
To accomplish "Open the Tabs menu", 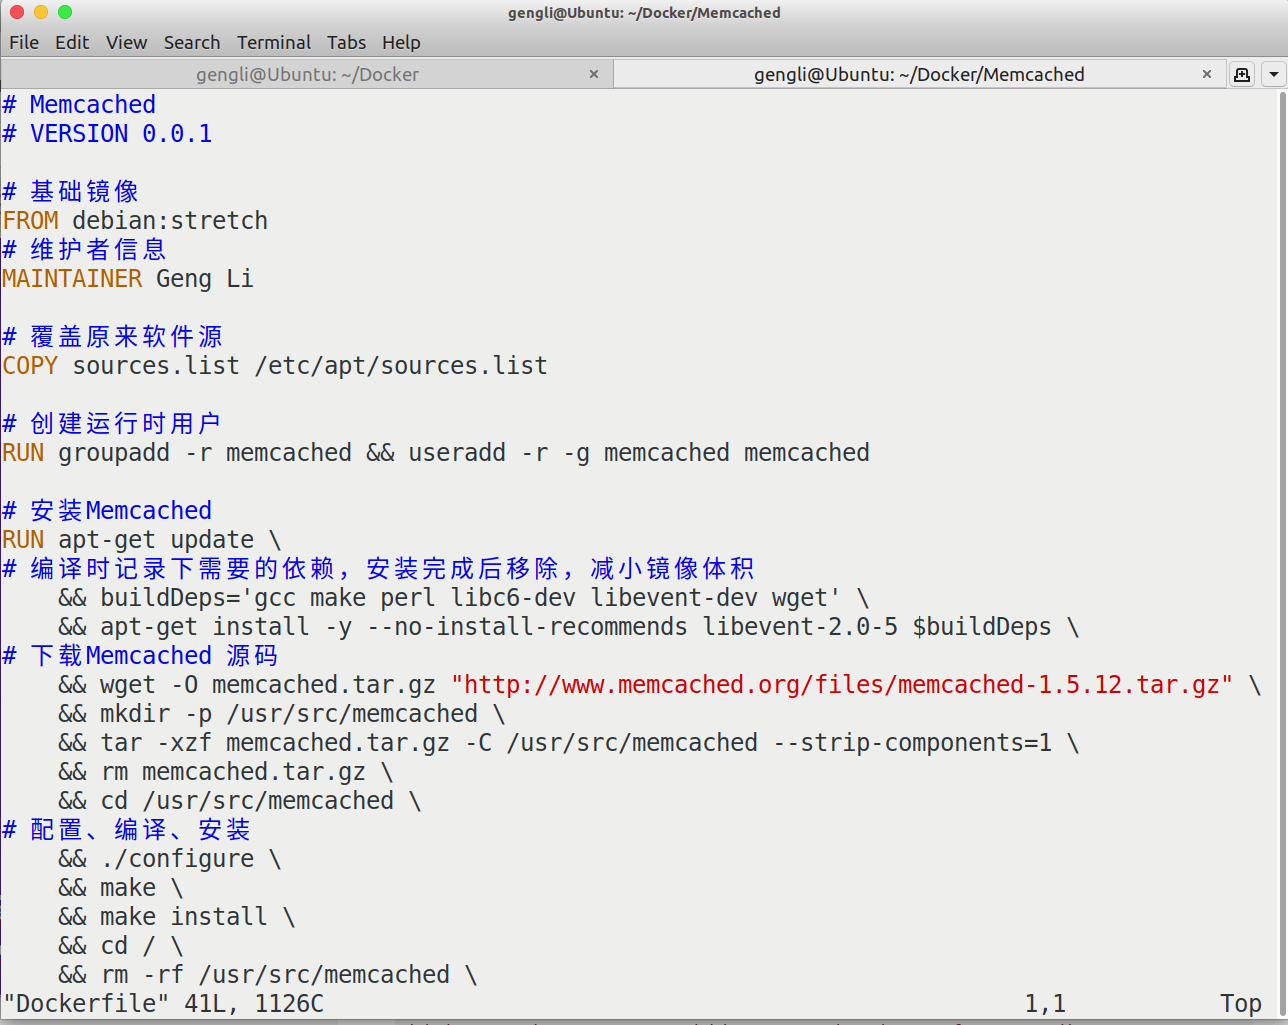I will pyautogui.click(x=346, y=42).
